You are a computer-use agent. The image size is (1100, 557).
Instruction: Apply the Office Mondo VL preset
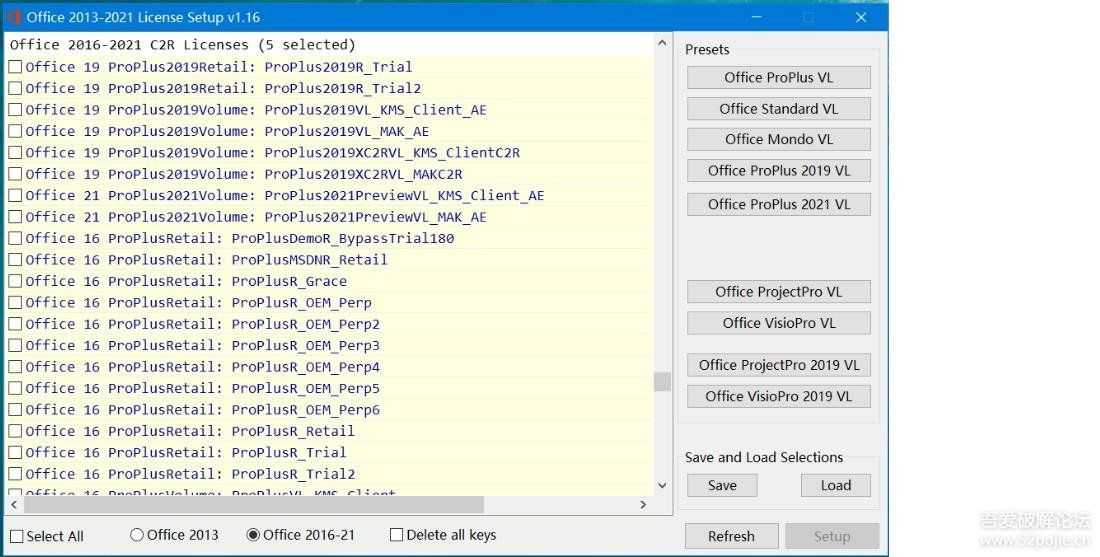[778, 139]
